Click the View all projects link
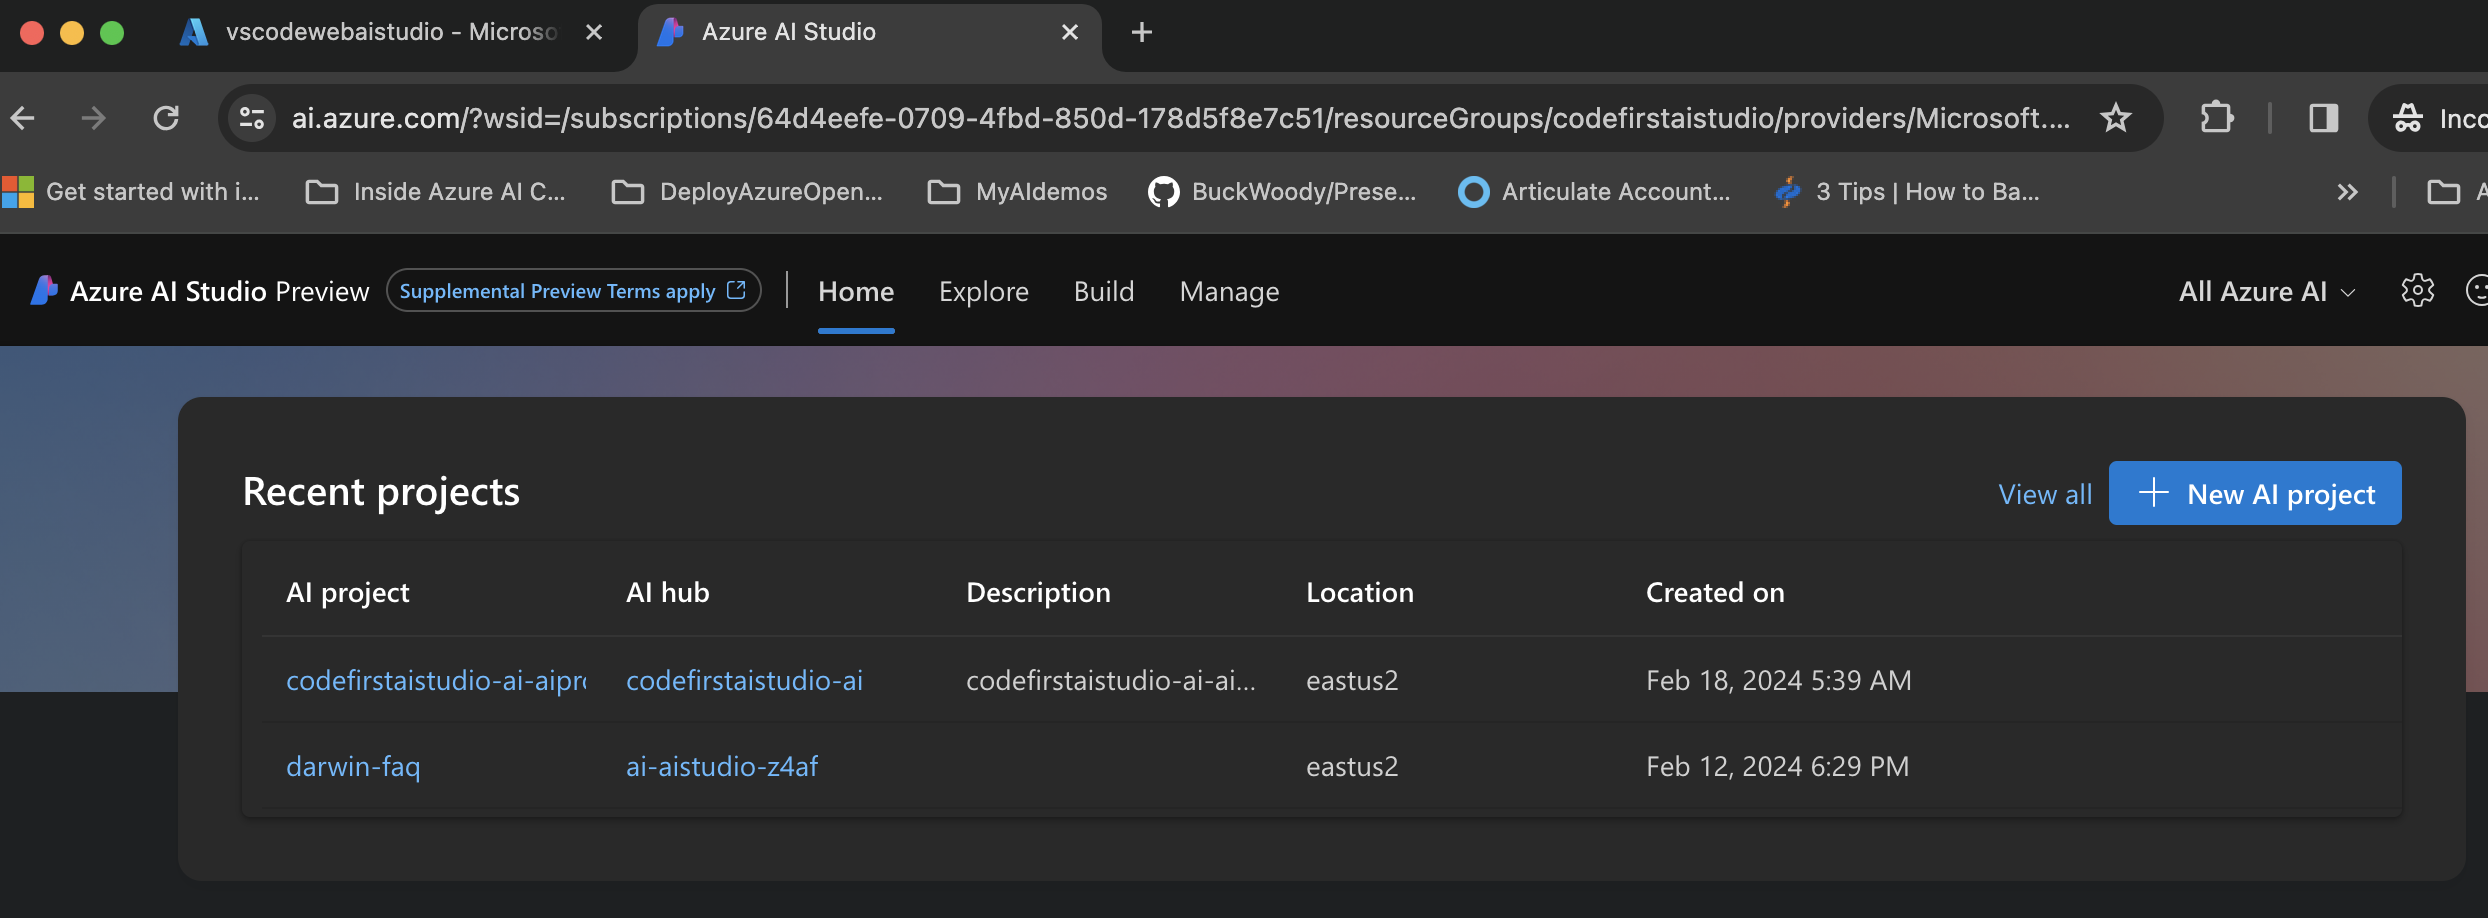The height and width of the screenshot is (918, 2488). [x=2045, y=494]
